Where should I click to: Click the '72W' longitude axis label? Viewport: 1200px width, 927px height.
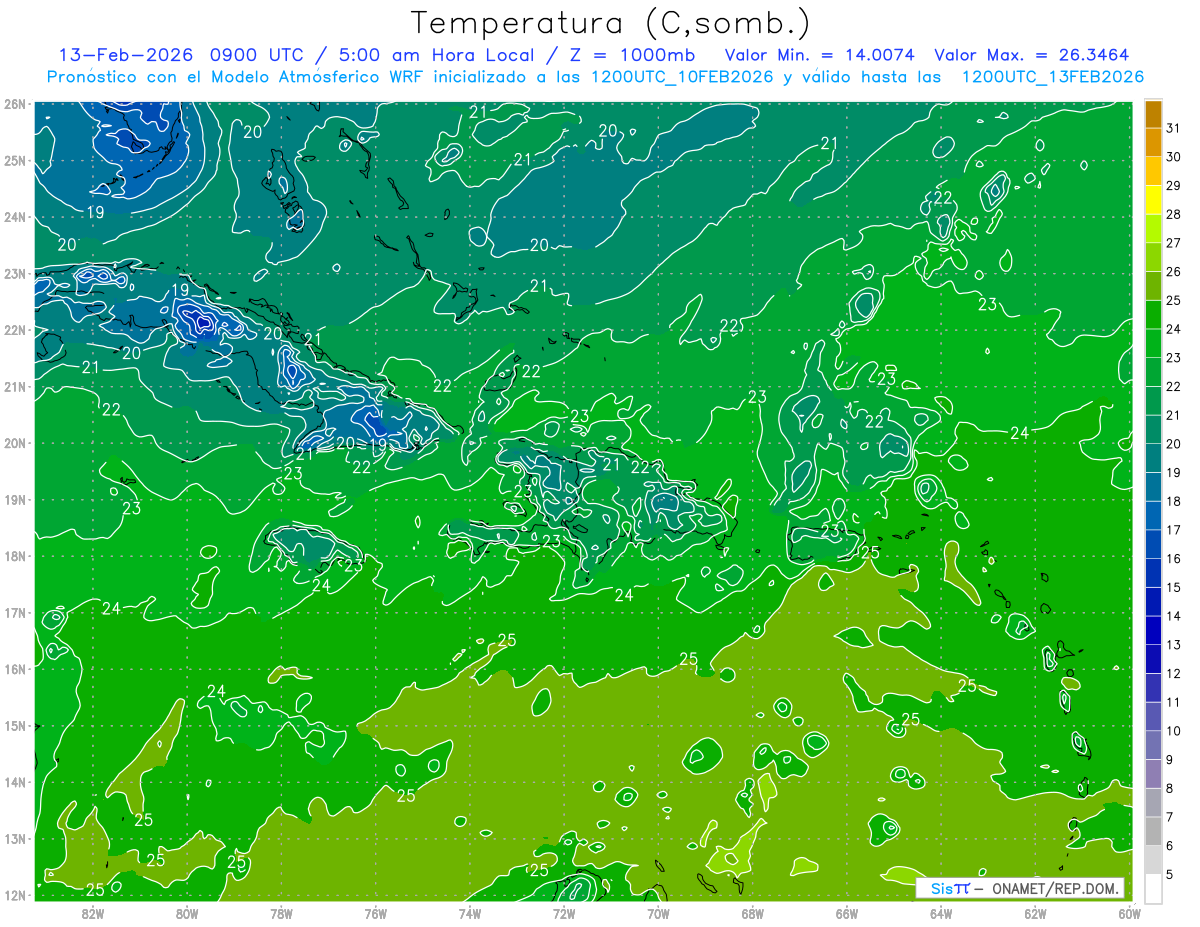pos(564,913)
